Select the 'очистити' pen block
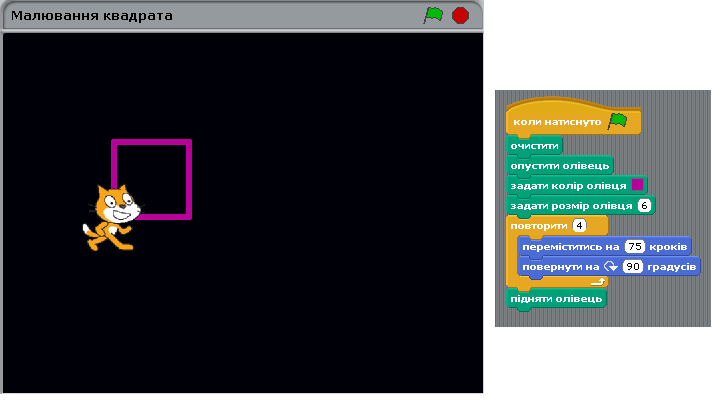This screenshot has width=727, height=403. pyautogui.click(x=535, y=146)
